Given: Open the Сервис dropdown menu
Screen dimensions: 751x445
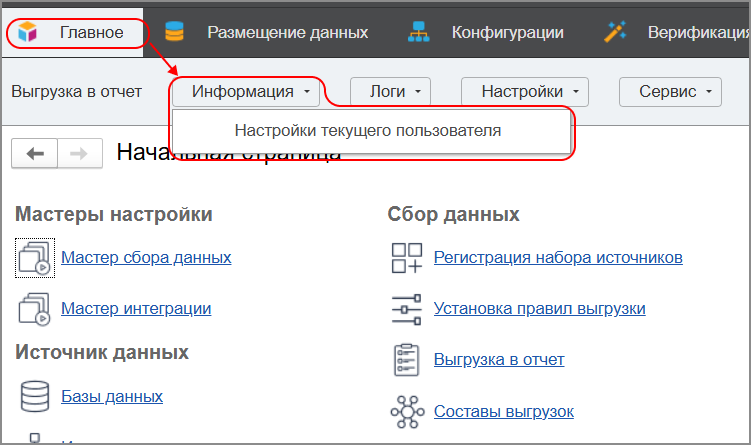Looking at the screenshot, I should coord(671,92).
